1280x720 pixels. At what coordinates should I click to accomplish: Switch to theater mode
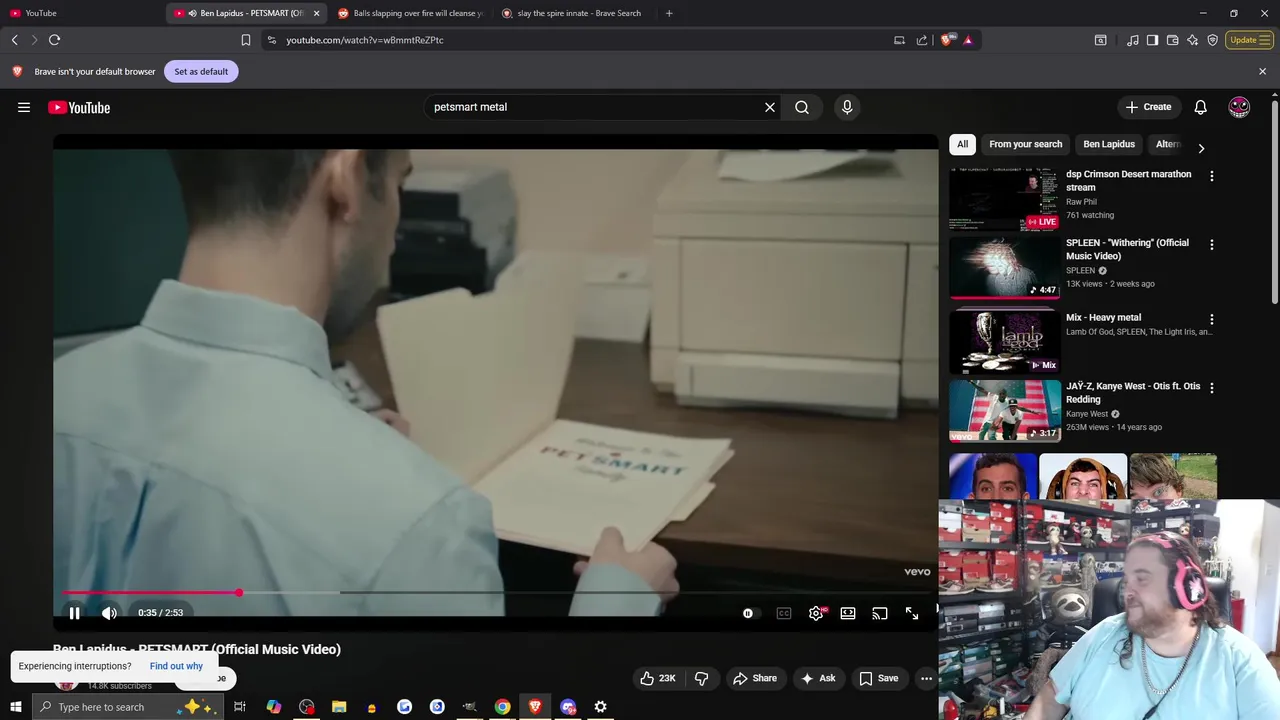click(x=848, y=613)
